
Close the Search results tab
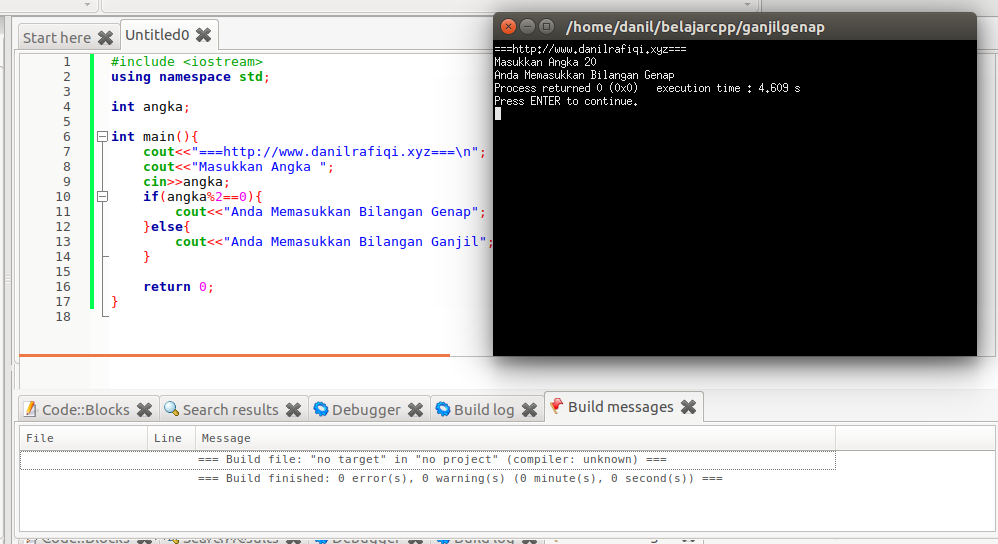pyautogui.click(x=293, y=410)
